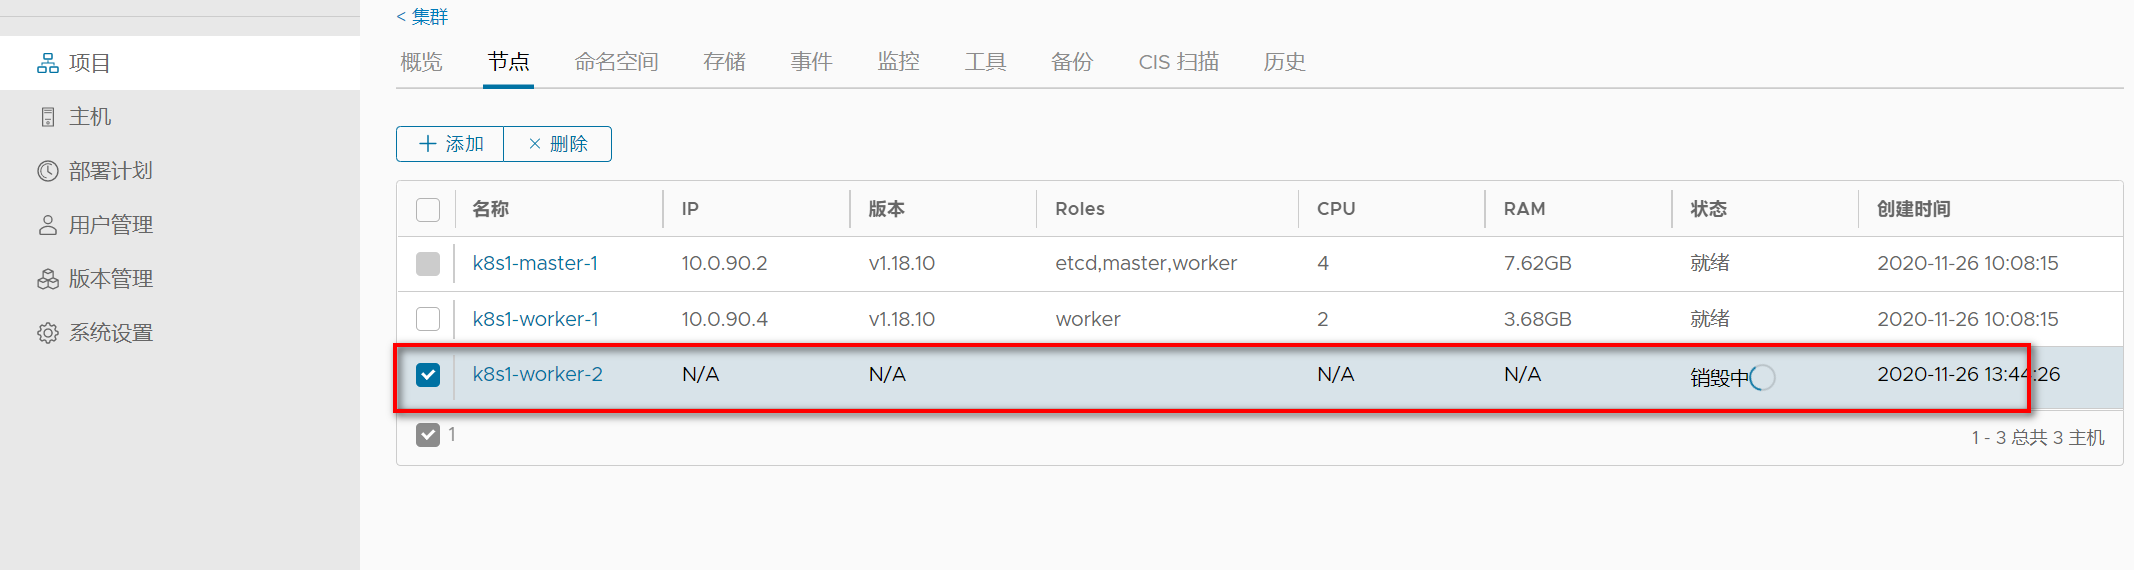Click the disabled checkbox for k8s1-master-1
Image resolution: width=2134 pixels, height=570 pixels.
click(x=428, y=263)
